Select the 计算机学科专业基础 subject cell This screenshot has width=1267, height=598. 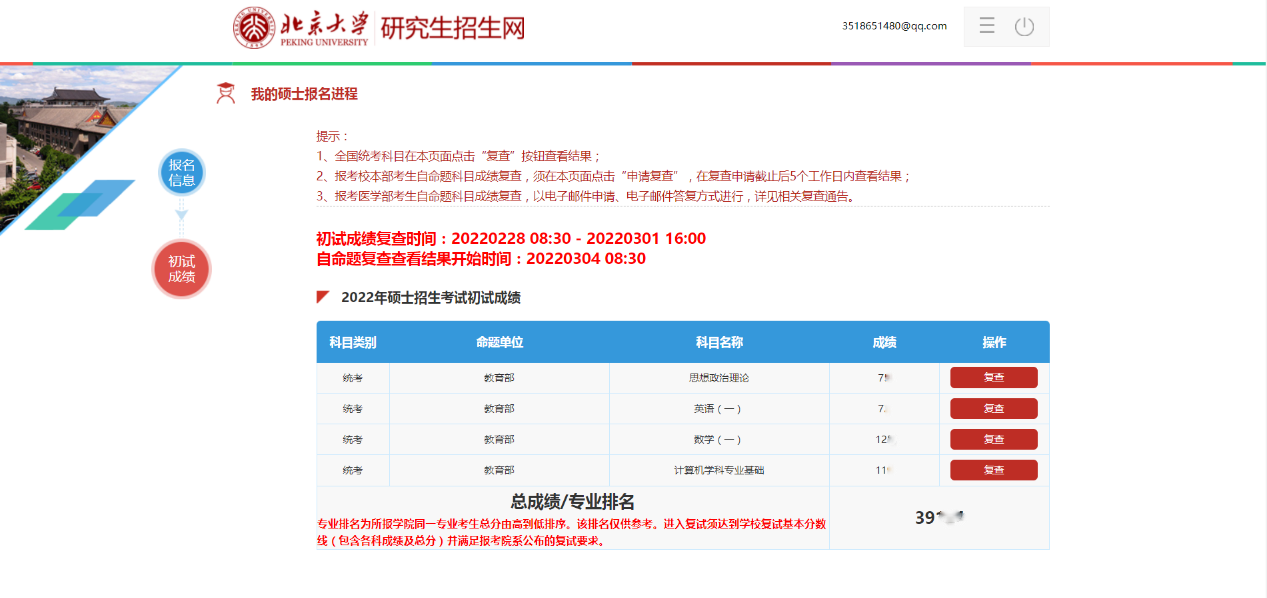[x=719, y=470]
